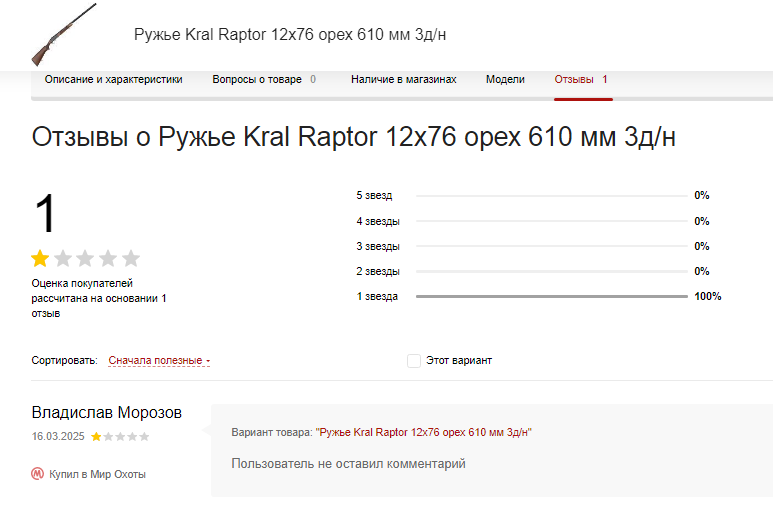Image resolution: width=773 pixels, height=511 pixels.
Task: Open the Сначала полезные sort dropdown
Action: [159, 360]
